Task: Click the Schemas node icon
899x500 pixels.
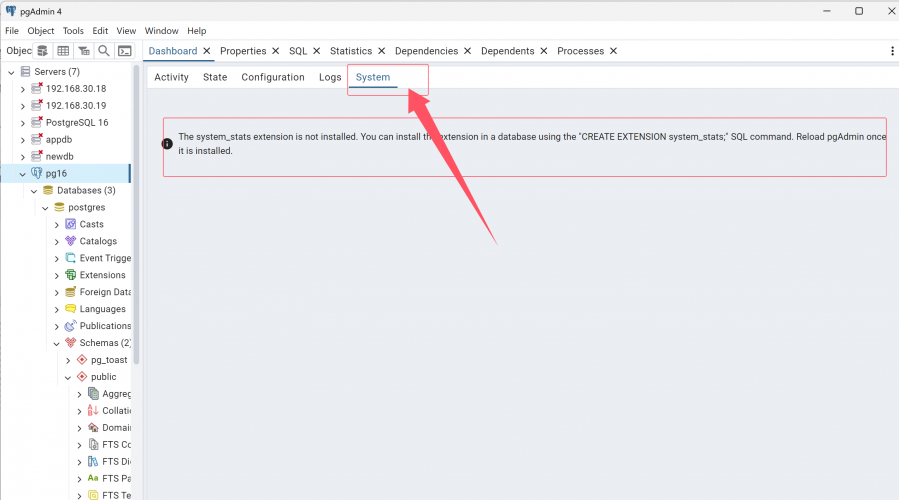Action: tap(71, 342)
